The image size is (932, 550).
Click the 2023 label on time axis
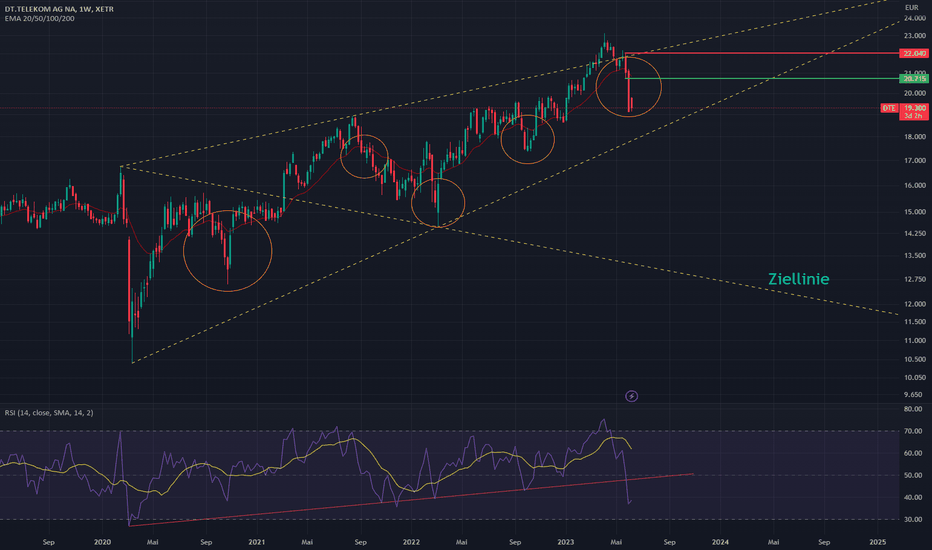pos(565,542)
